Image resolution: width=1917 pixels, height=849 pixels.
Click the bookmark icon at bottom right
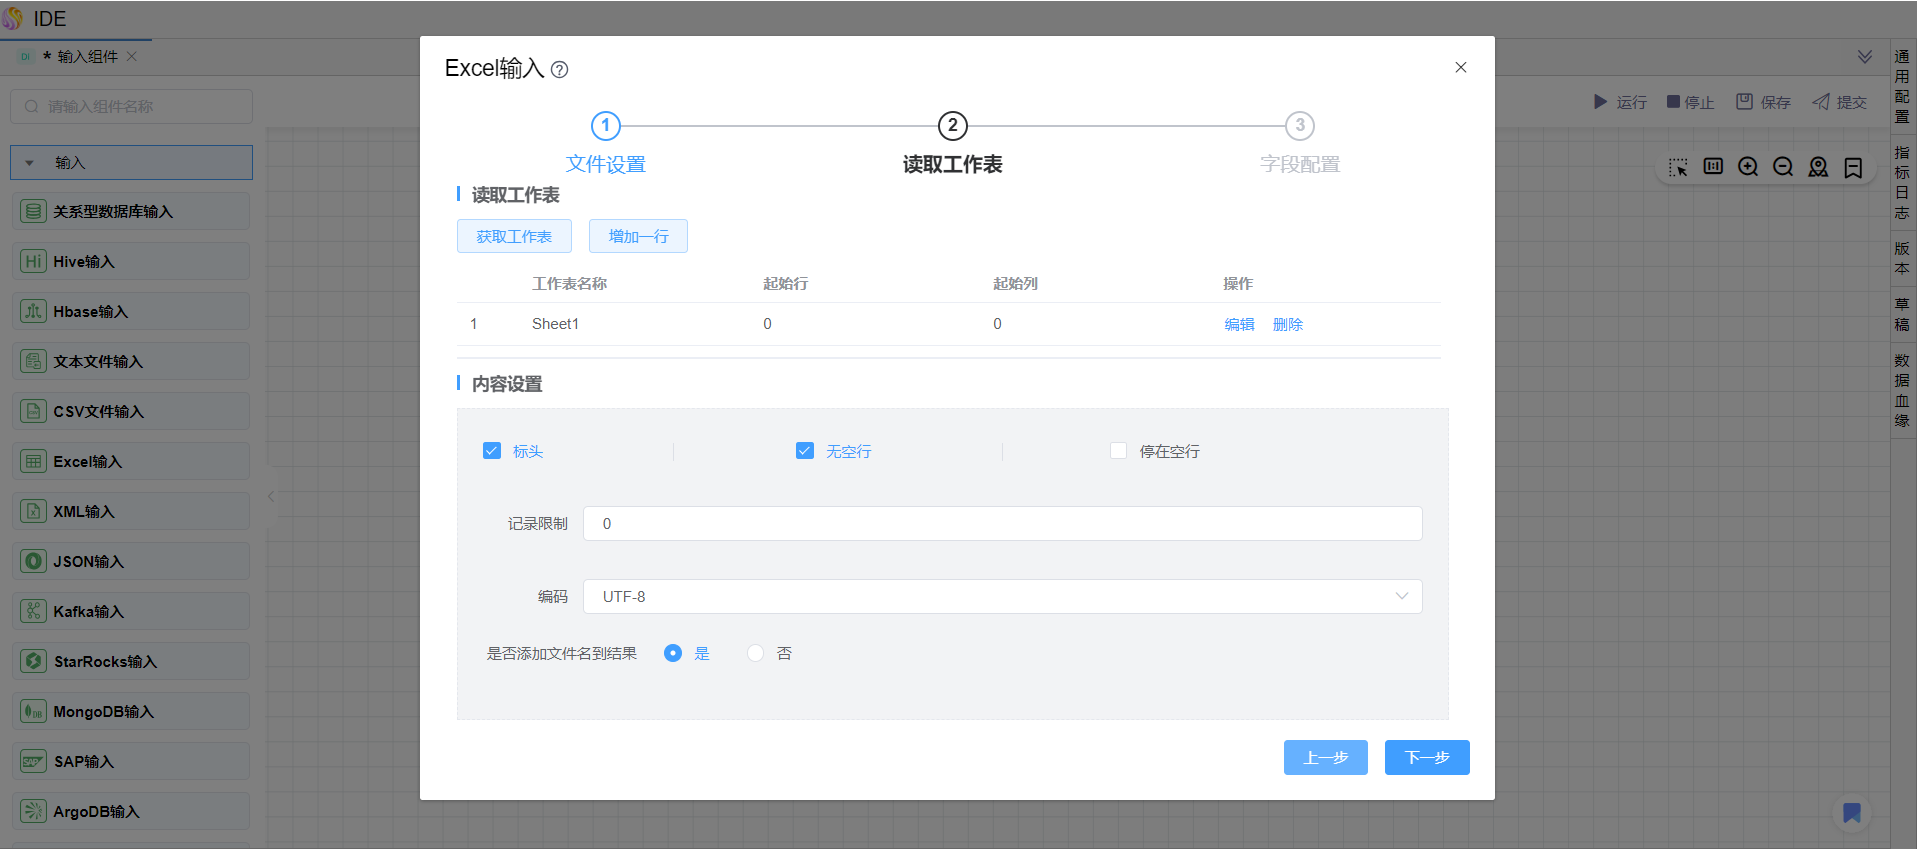(x=1852, y=813)
